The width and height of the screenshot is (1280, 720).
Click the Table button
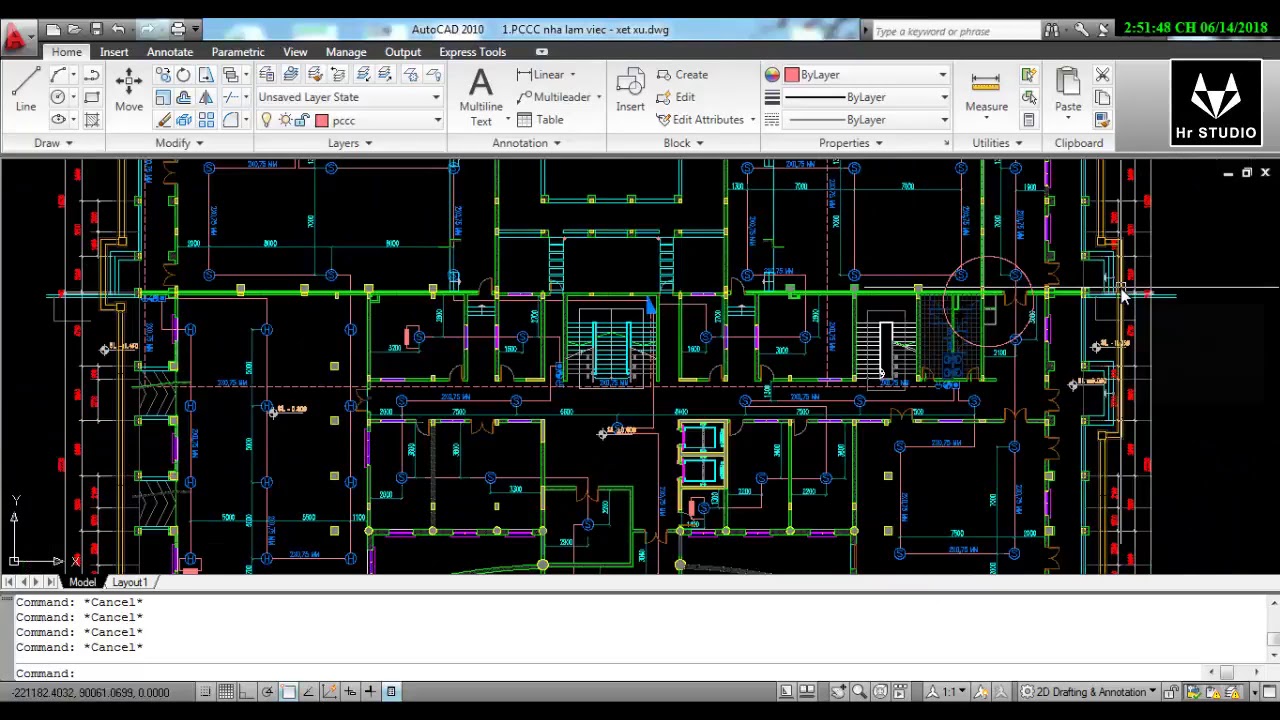(x=540, y=119)
